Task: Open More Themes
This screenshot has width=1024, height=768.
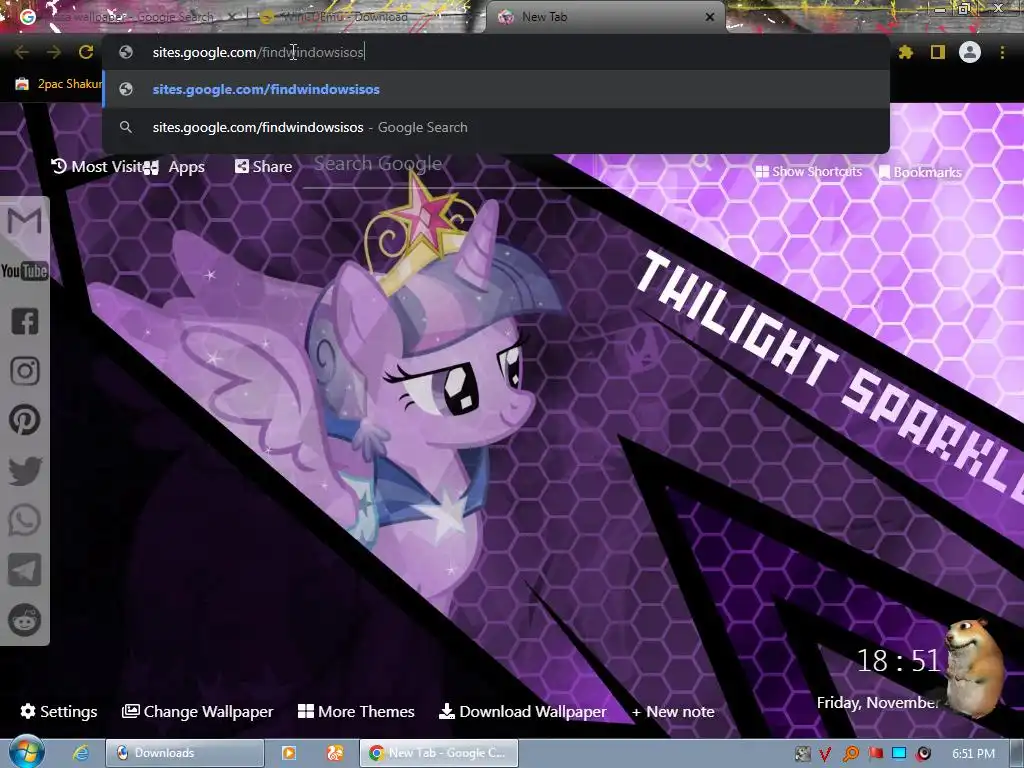Action: pyautogui.click(x=356, y=711)
